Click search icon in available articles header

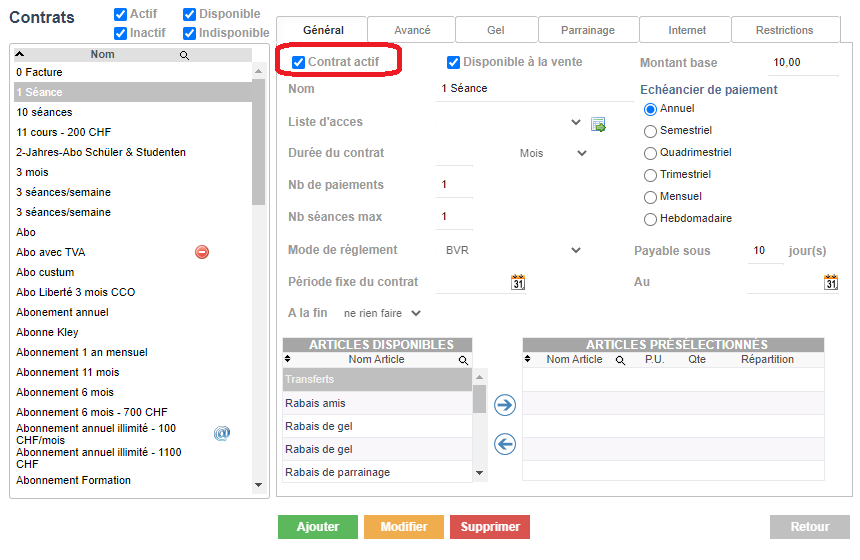point(463,359)
